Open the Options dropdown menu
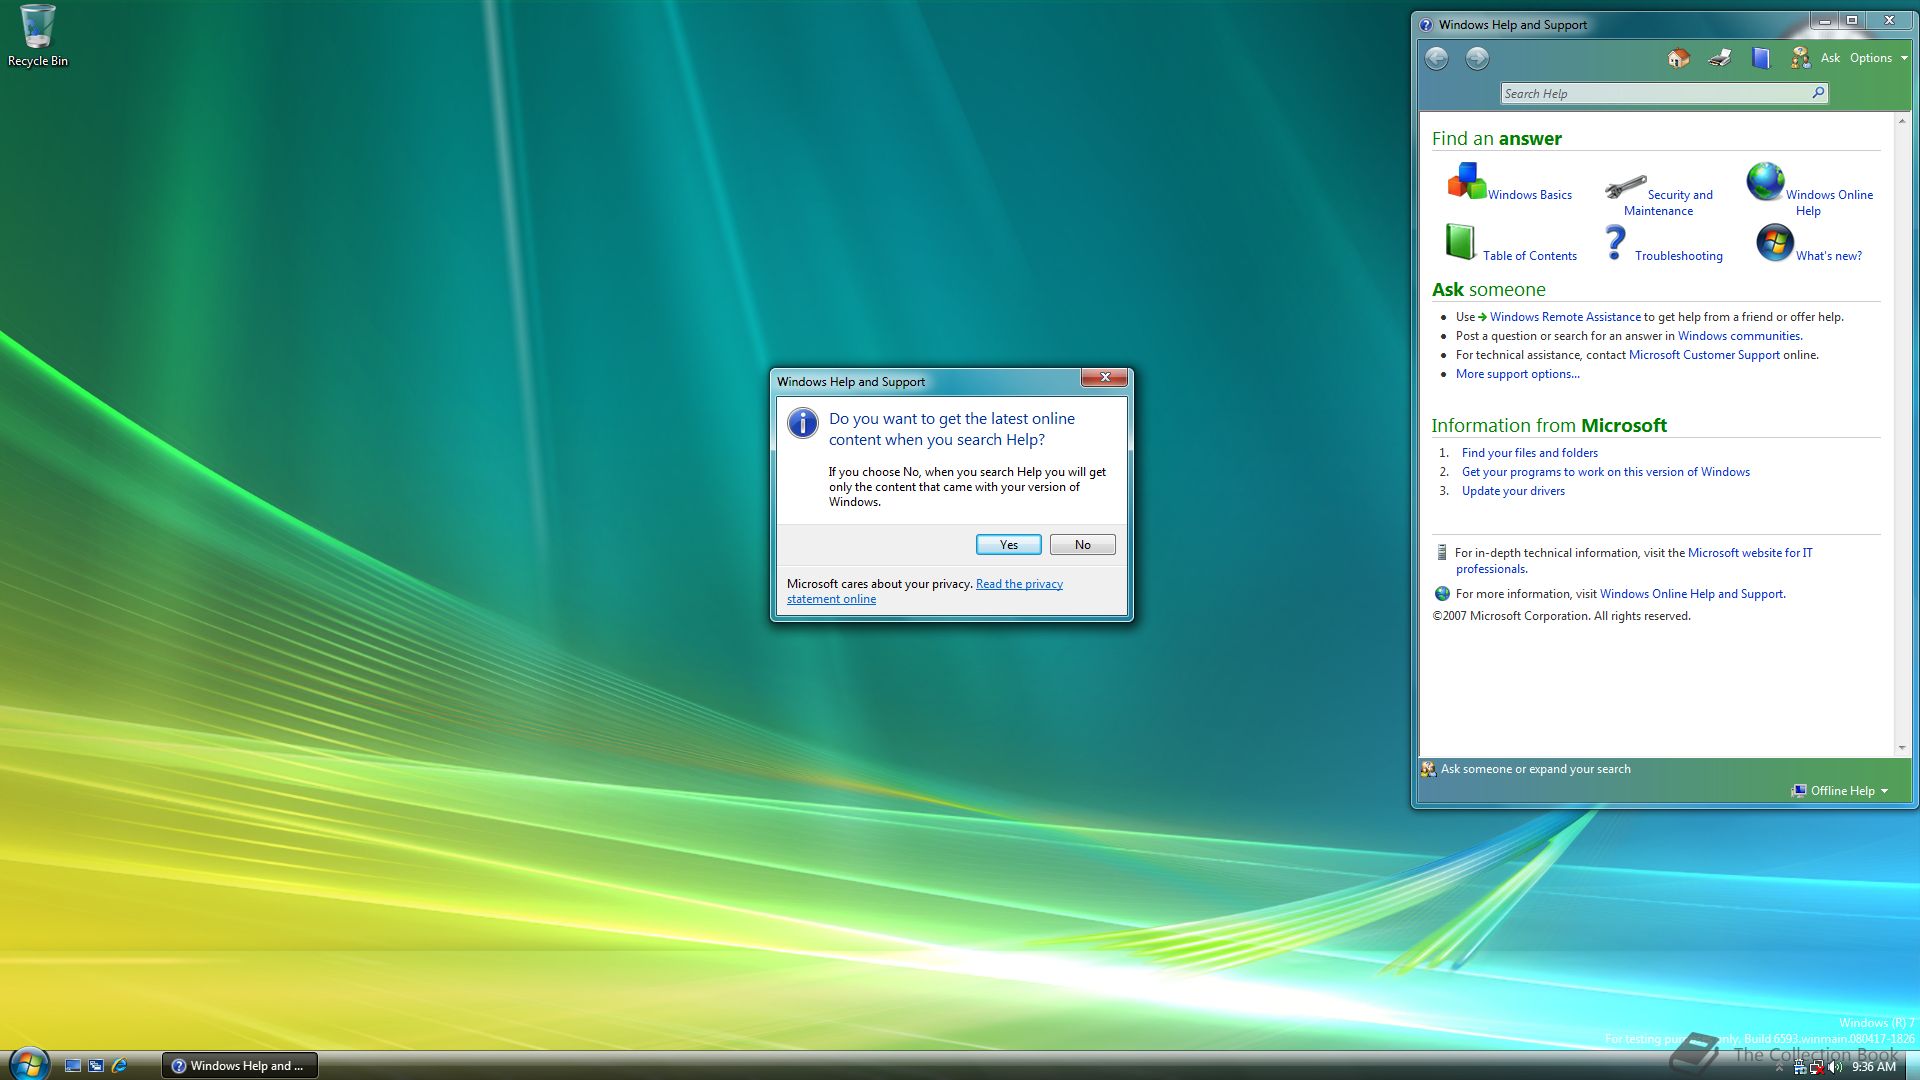This screenshot has height=1080, width=1920. (1878, 58)
